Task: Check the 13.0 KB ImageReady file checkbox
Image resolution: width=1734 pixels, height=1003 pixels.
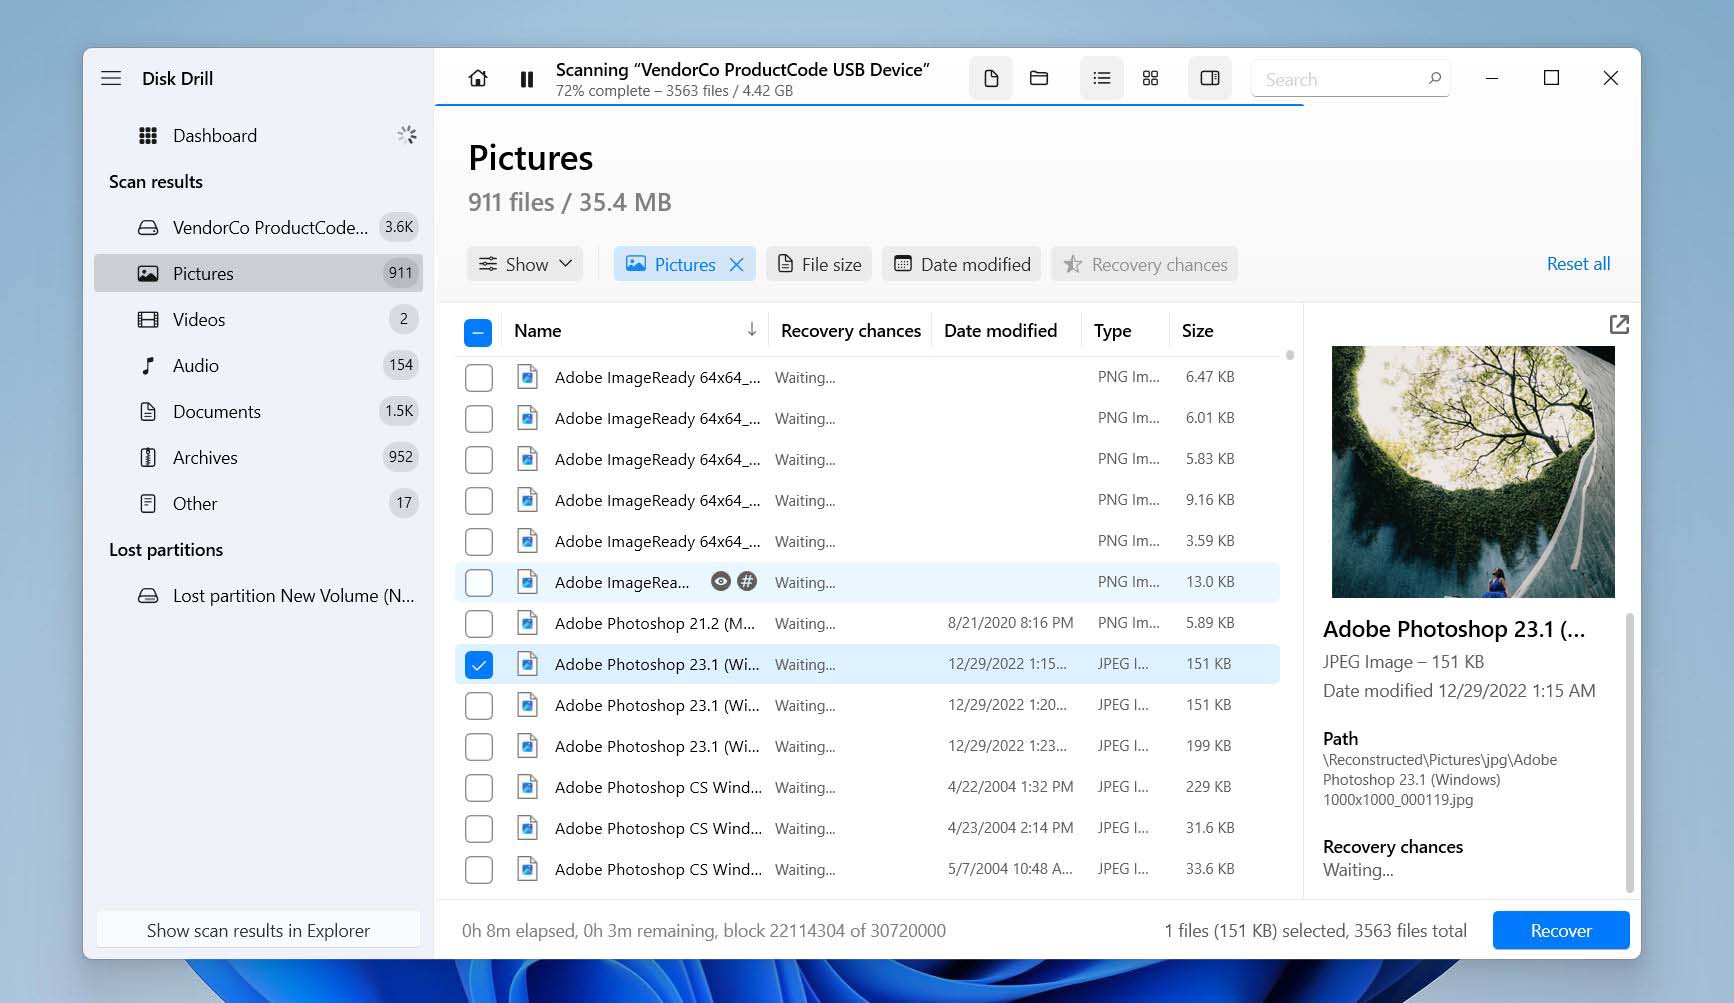Action: [479, 583]
